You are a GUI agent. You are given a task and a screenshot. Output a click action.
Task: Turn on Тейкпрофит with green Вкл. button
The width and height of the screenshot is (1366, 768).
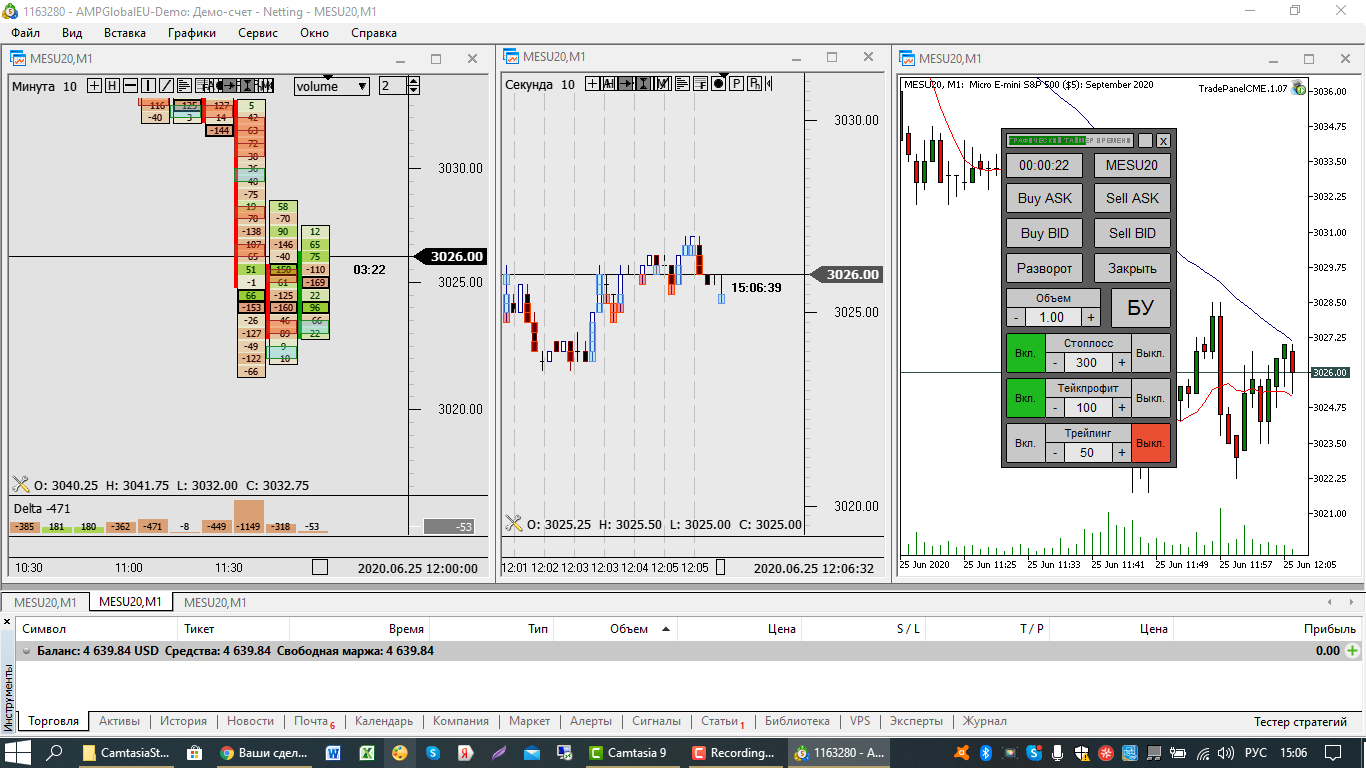pyautogui.click(x=1025, y=398)
